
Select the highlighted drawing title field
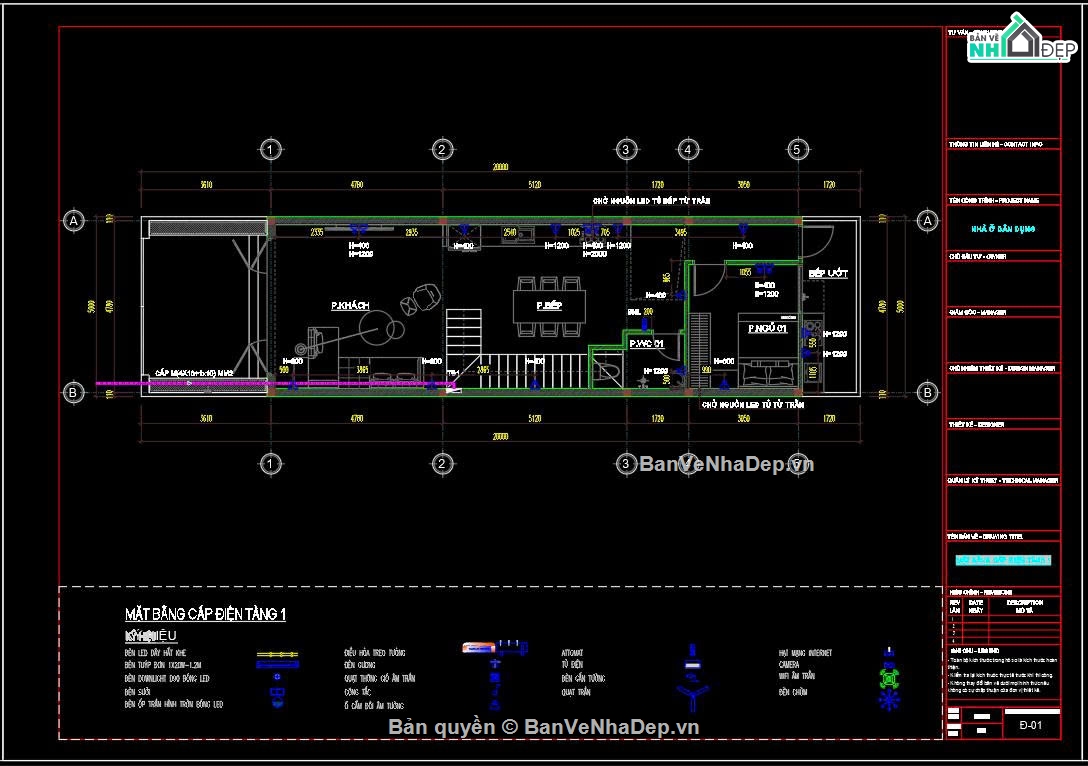(1003, 560)
